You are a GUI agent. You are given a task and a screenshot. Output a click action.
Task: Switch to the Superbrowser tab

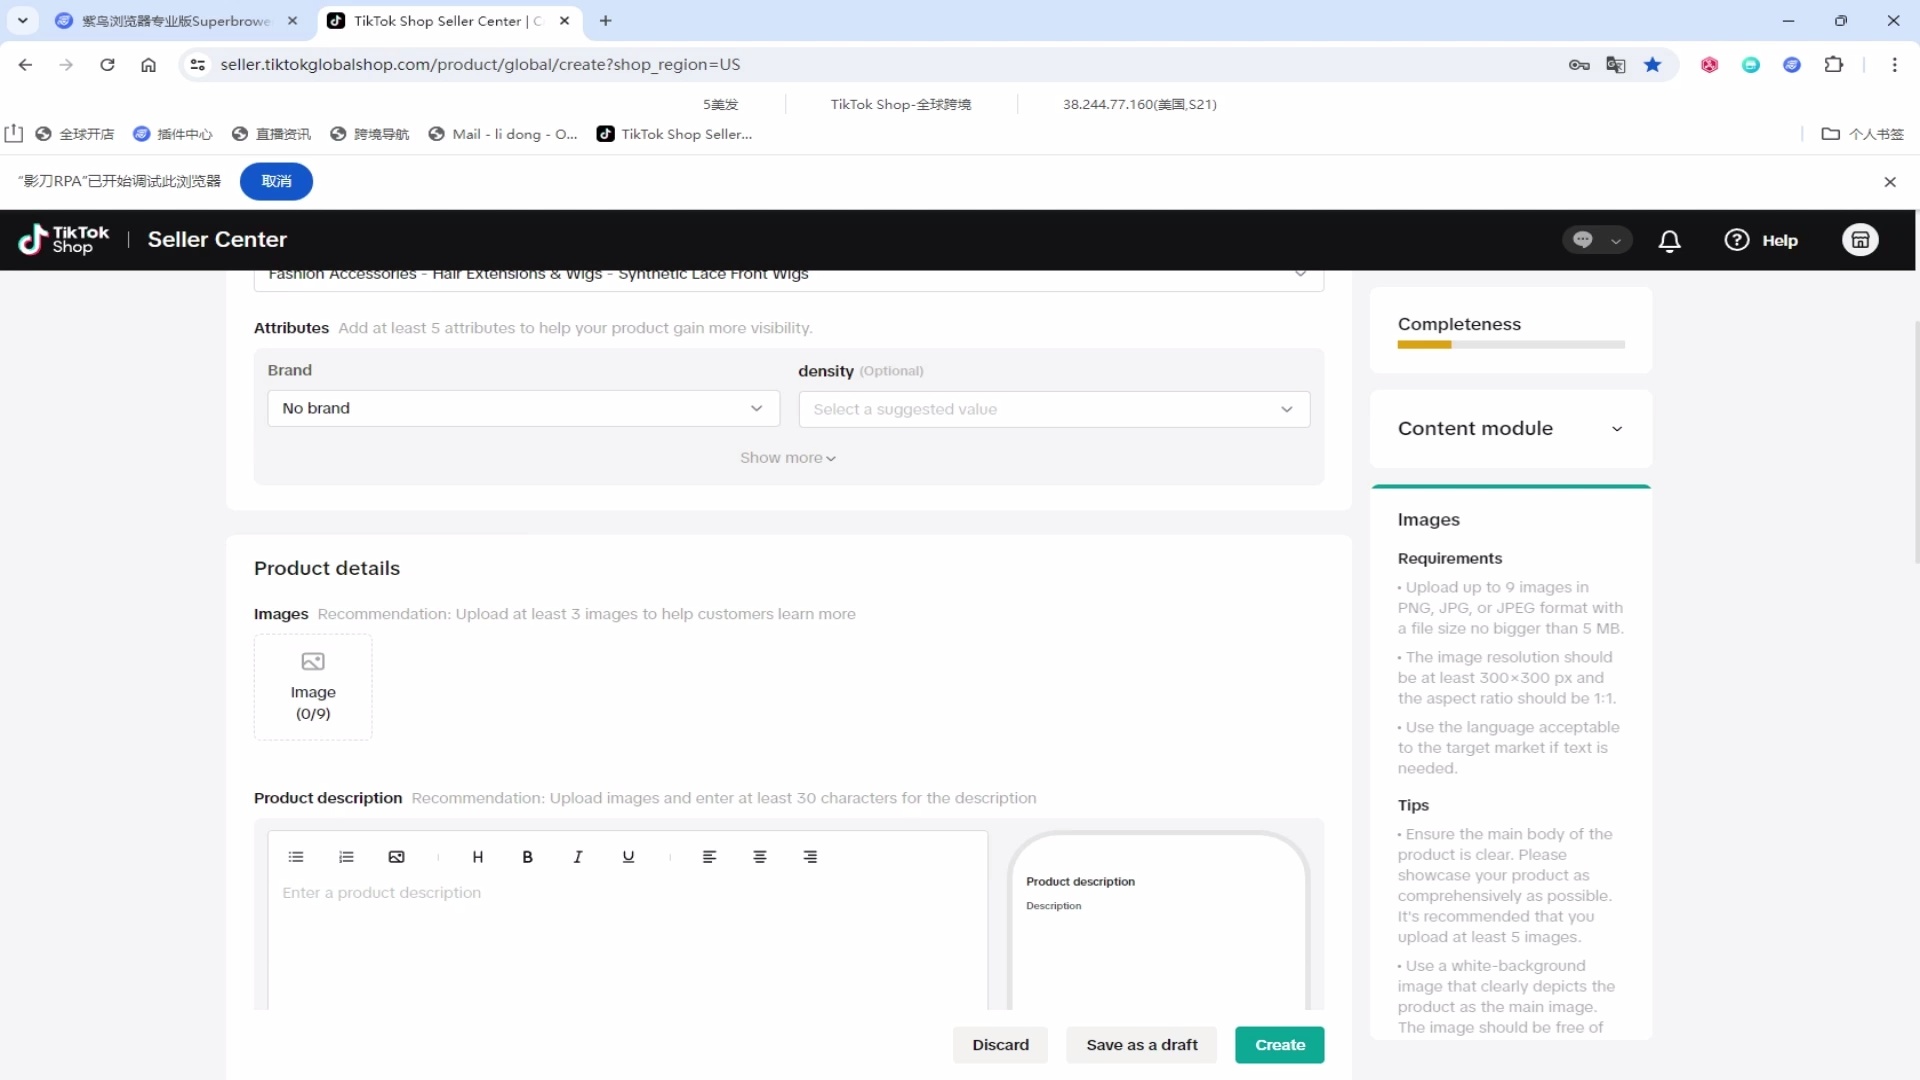(176, 21)
